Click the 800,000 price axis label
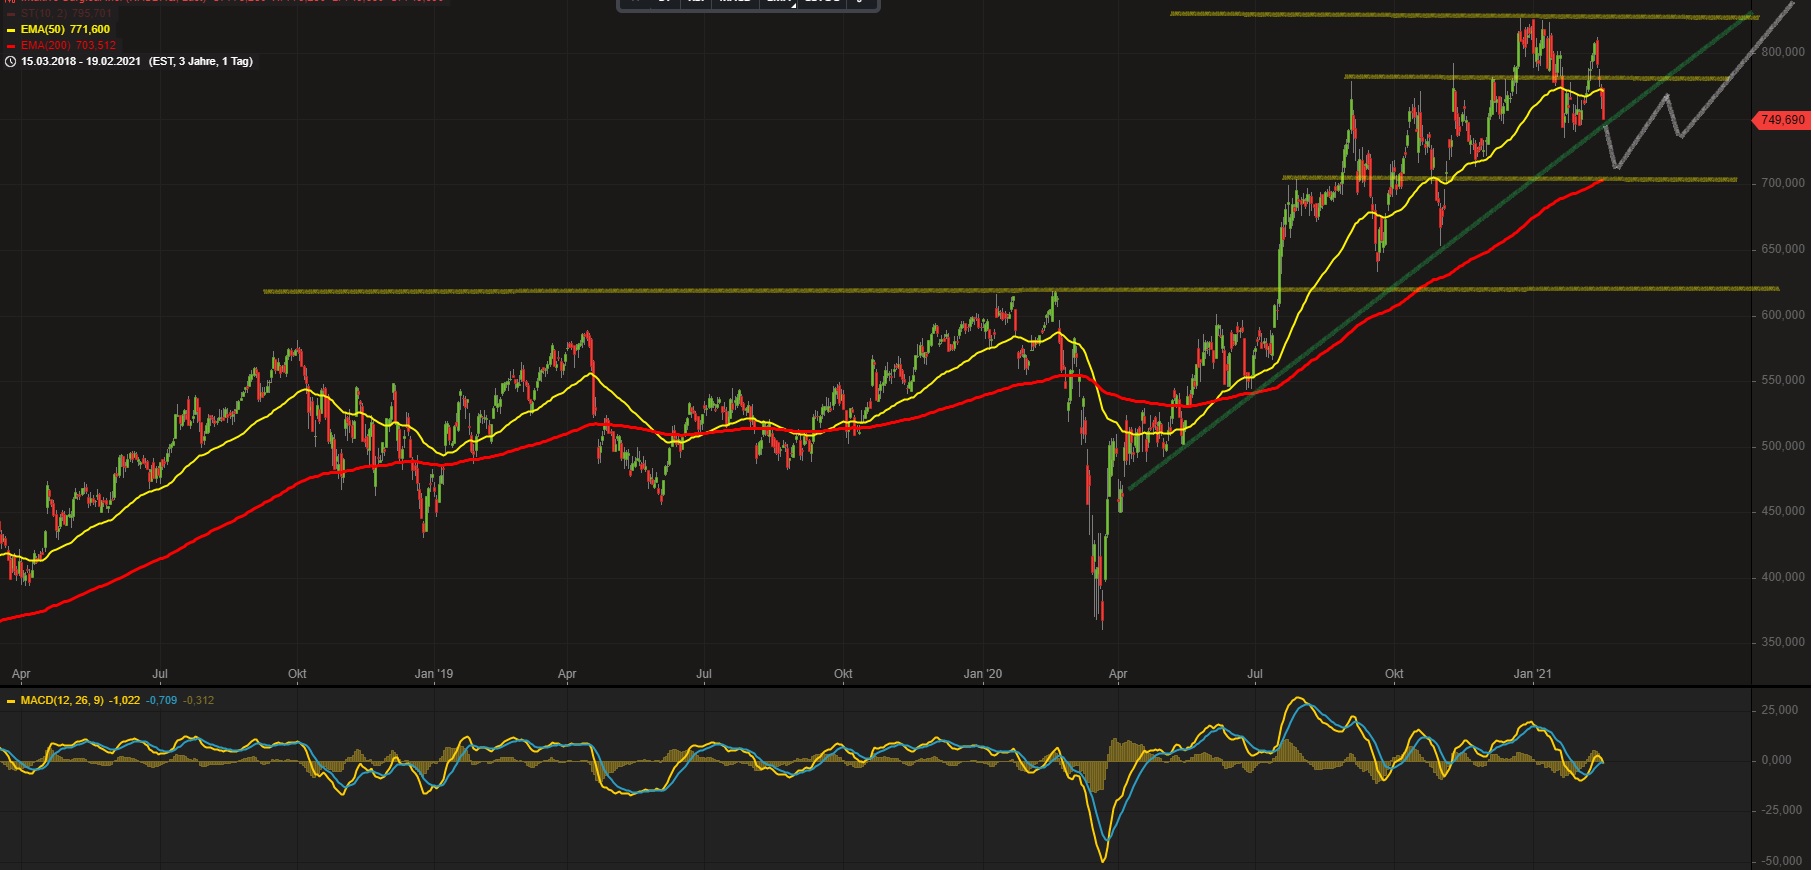The image size is (1813, 870). coord(1782,52)
